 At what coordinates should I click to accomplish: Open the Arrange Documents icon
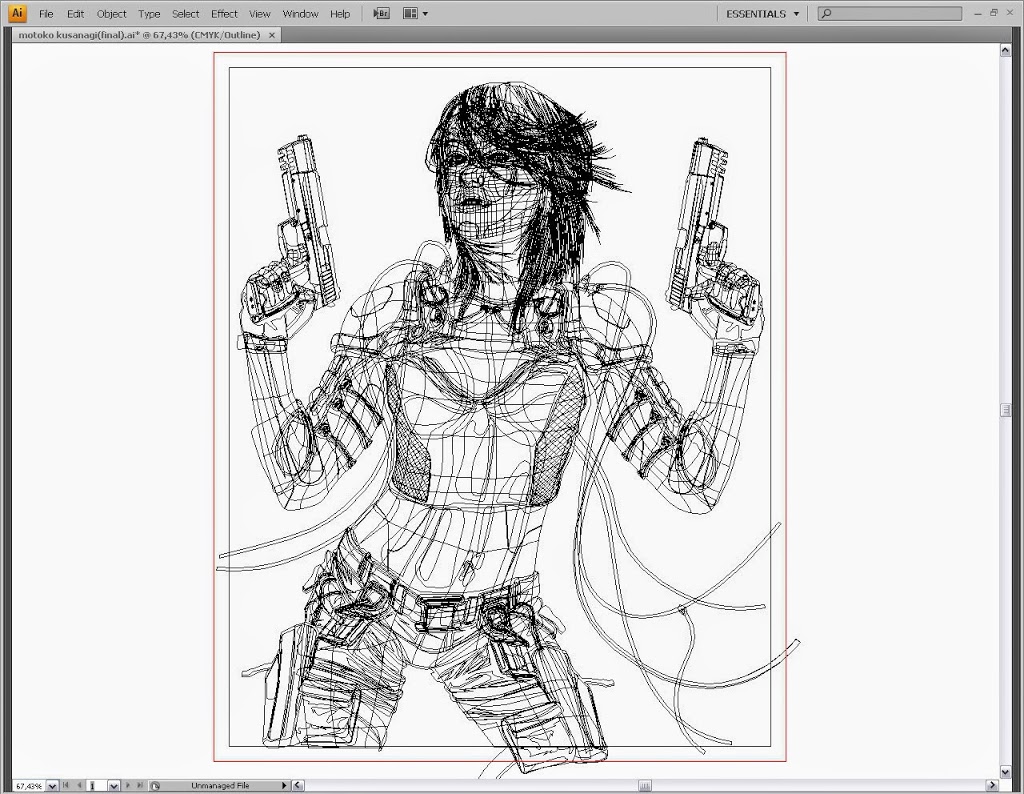[409, 13]
